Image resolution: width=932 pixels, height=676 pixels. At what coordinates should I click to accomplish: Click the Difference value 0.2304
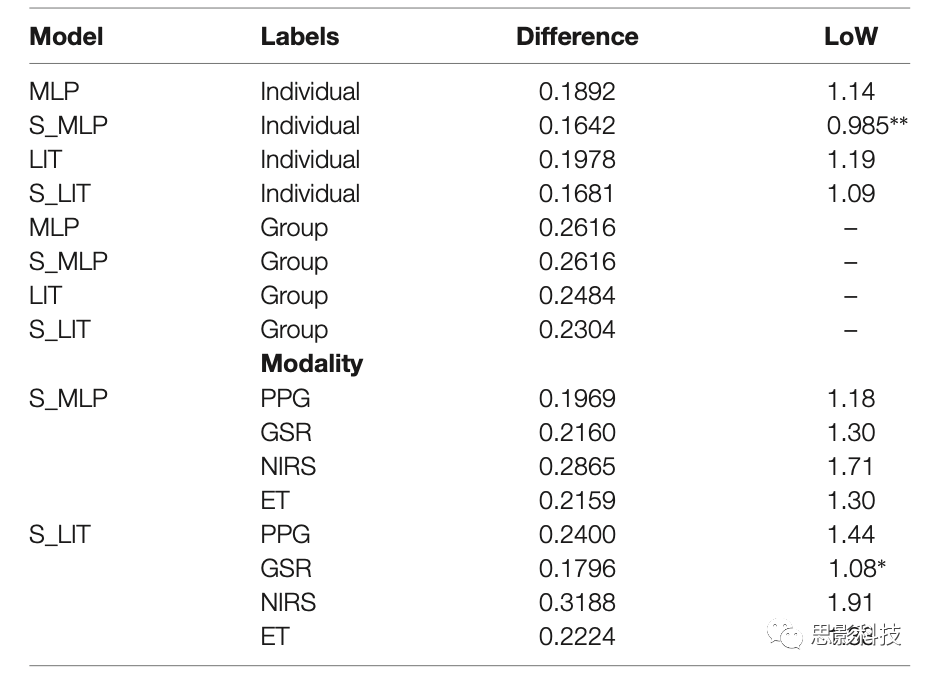pos(577,330)
